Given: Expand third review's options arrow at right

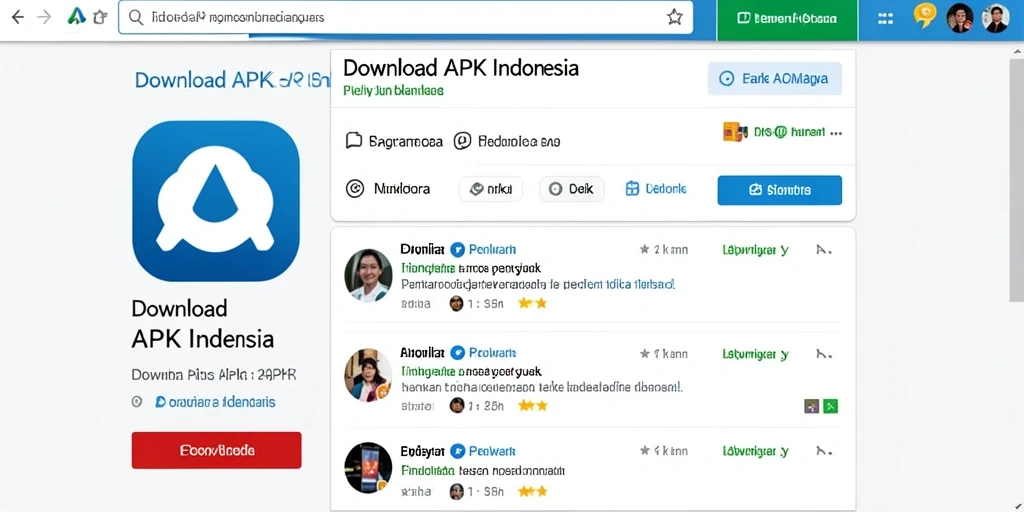Looking at the screenshot, I should point(824,451).
